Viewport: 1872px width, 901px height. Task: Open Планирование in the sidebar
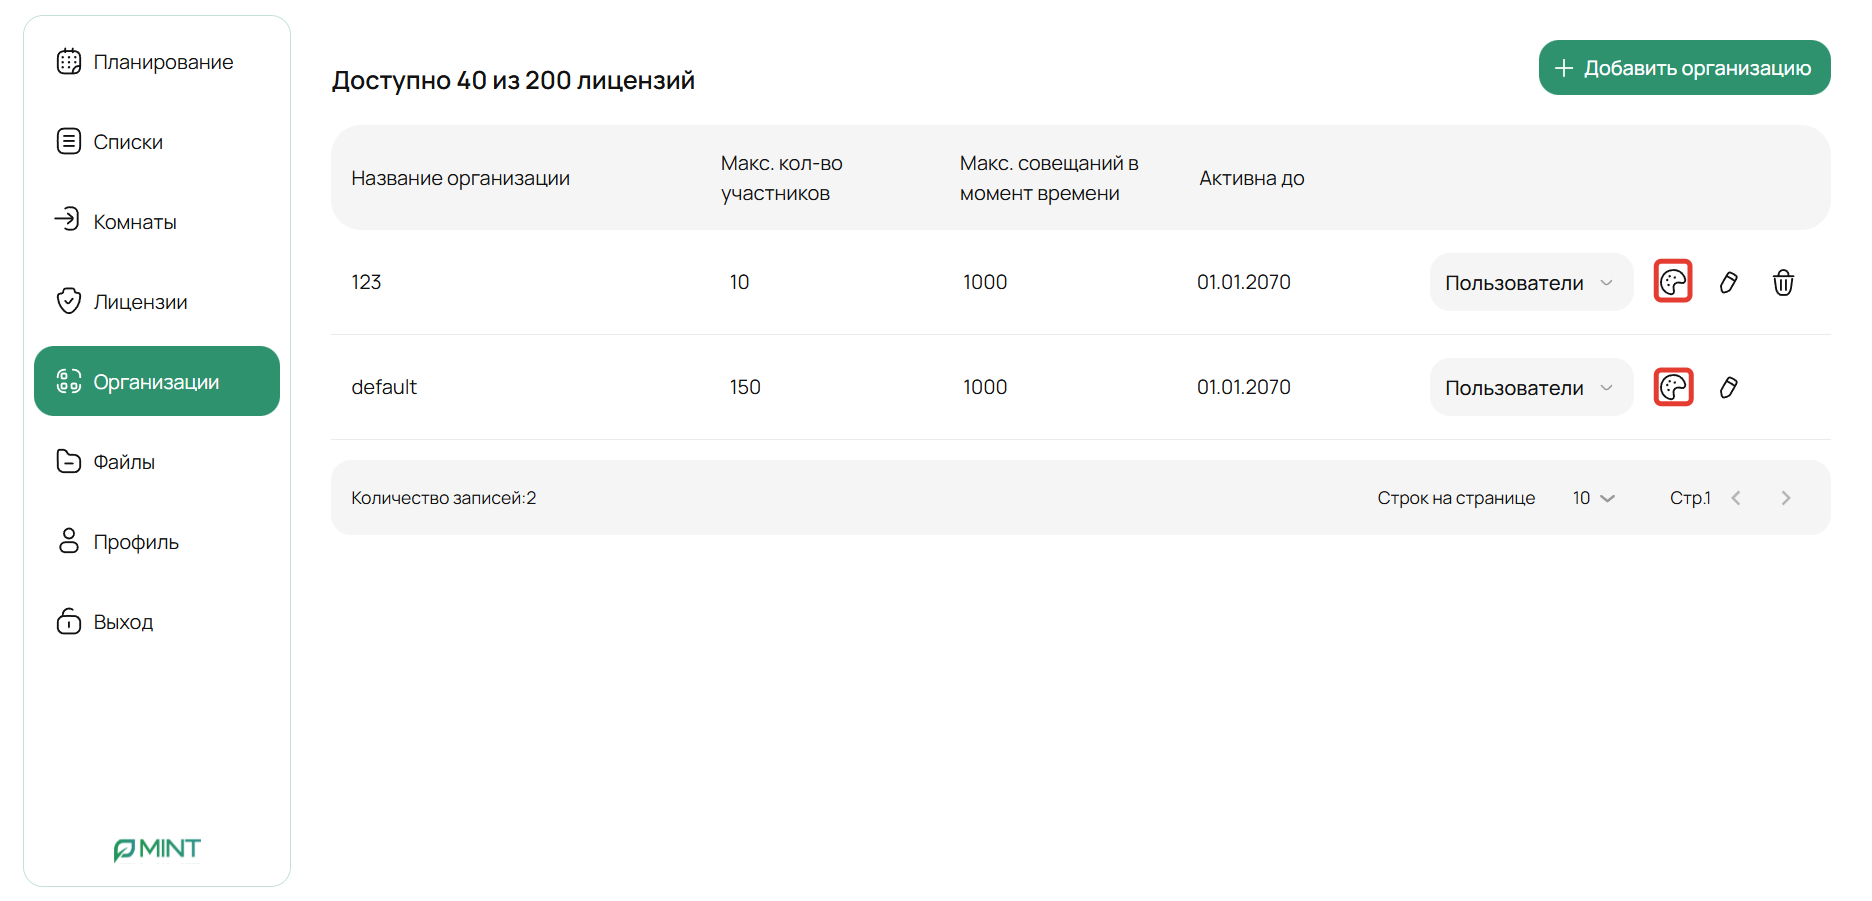(x=145, y=62)
